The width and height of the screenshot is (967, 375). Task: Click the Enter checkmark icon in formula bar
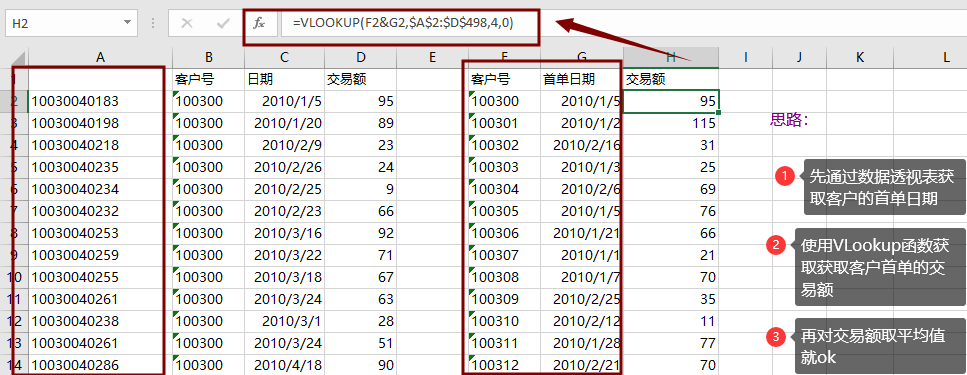coord(223,23)
